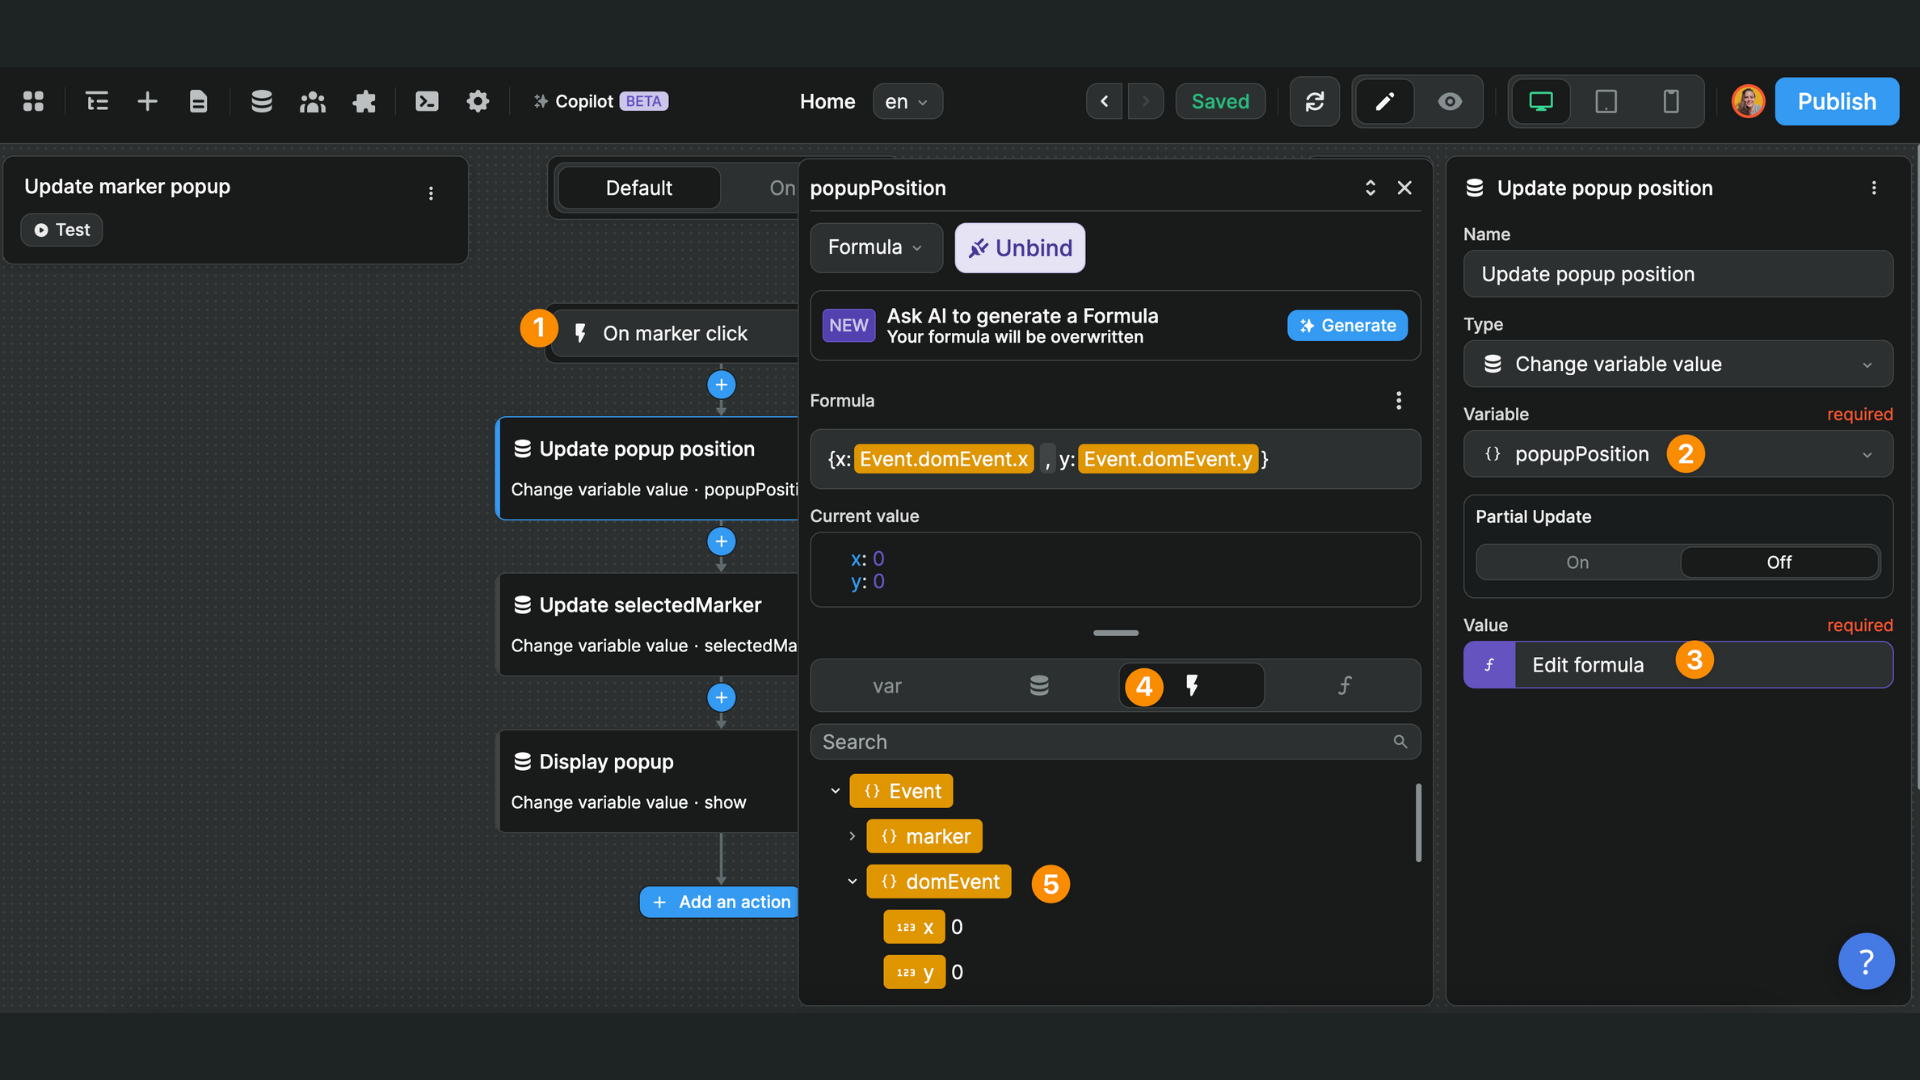Viewport: 1920px width, 1080px height.
Task: Open the project Settings gear
Action: click(478, 101)
